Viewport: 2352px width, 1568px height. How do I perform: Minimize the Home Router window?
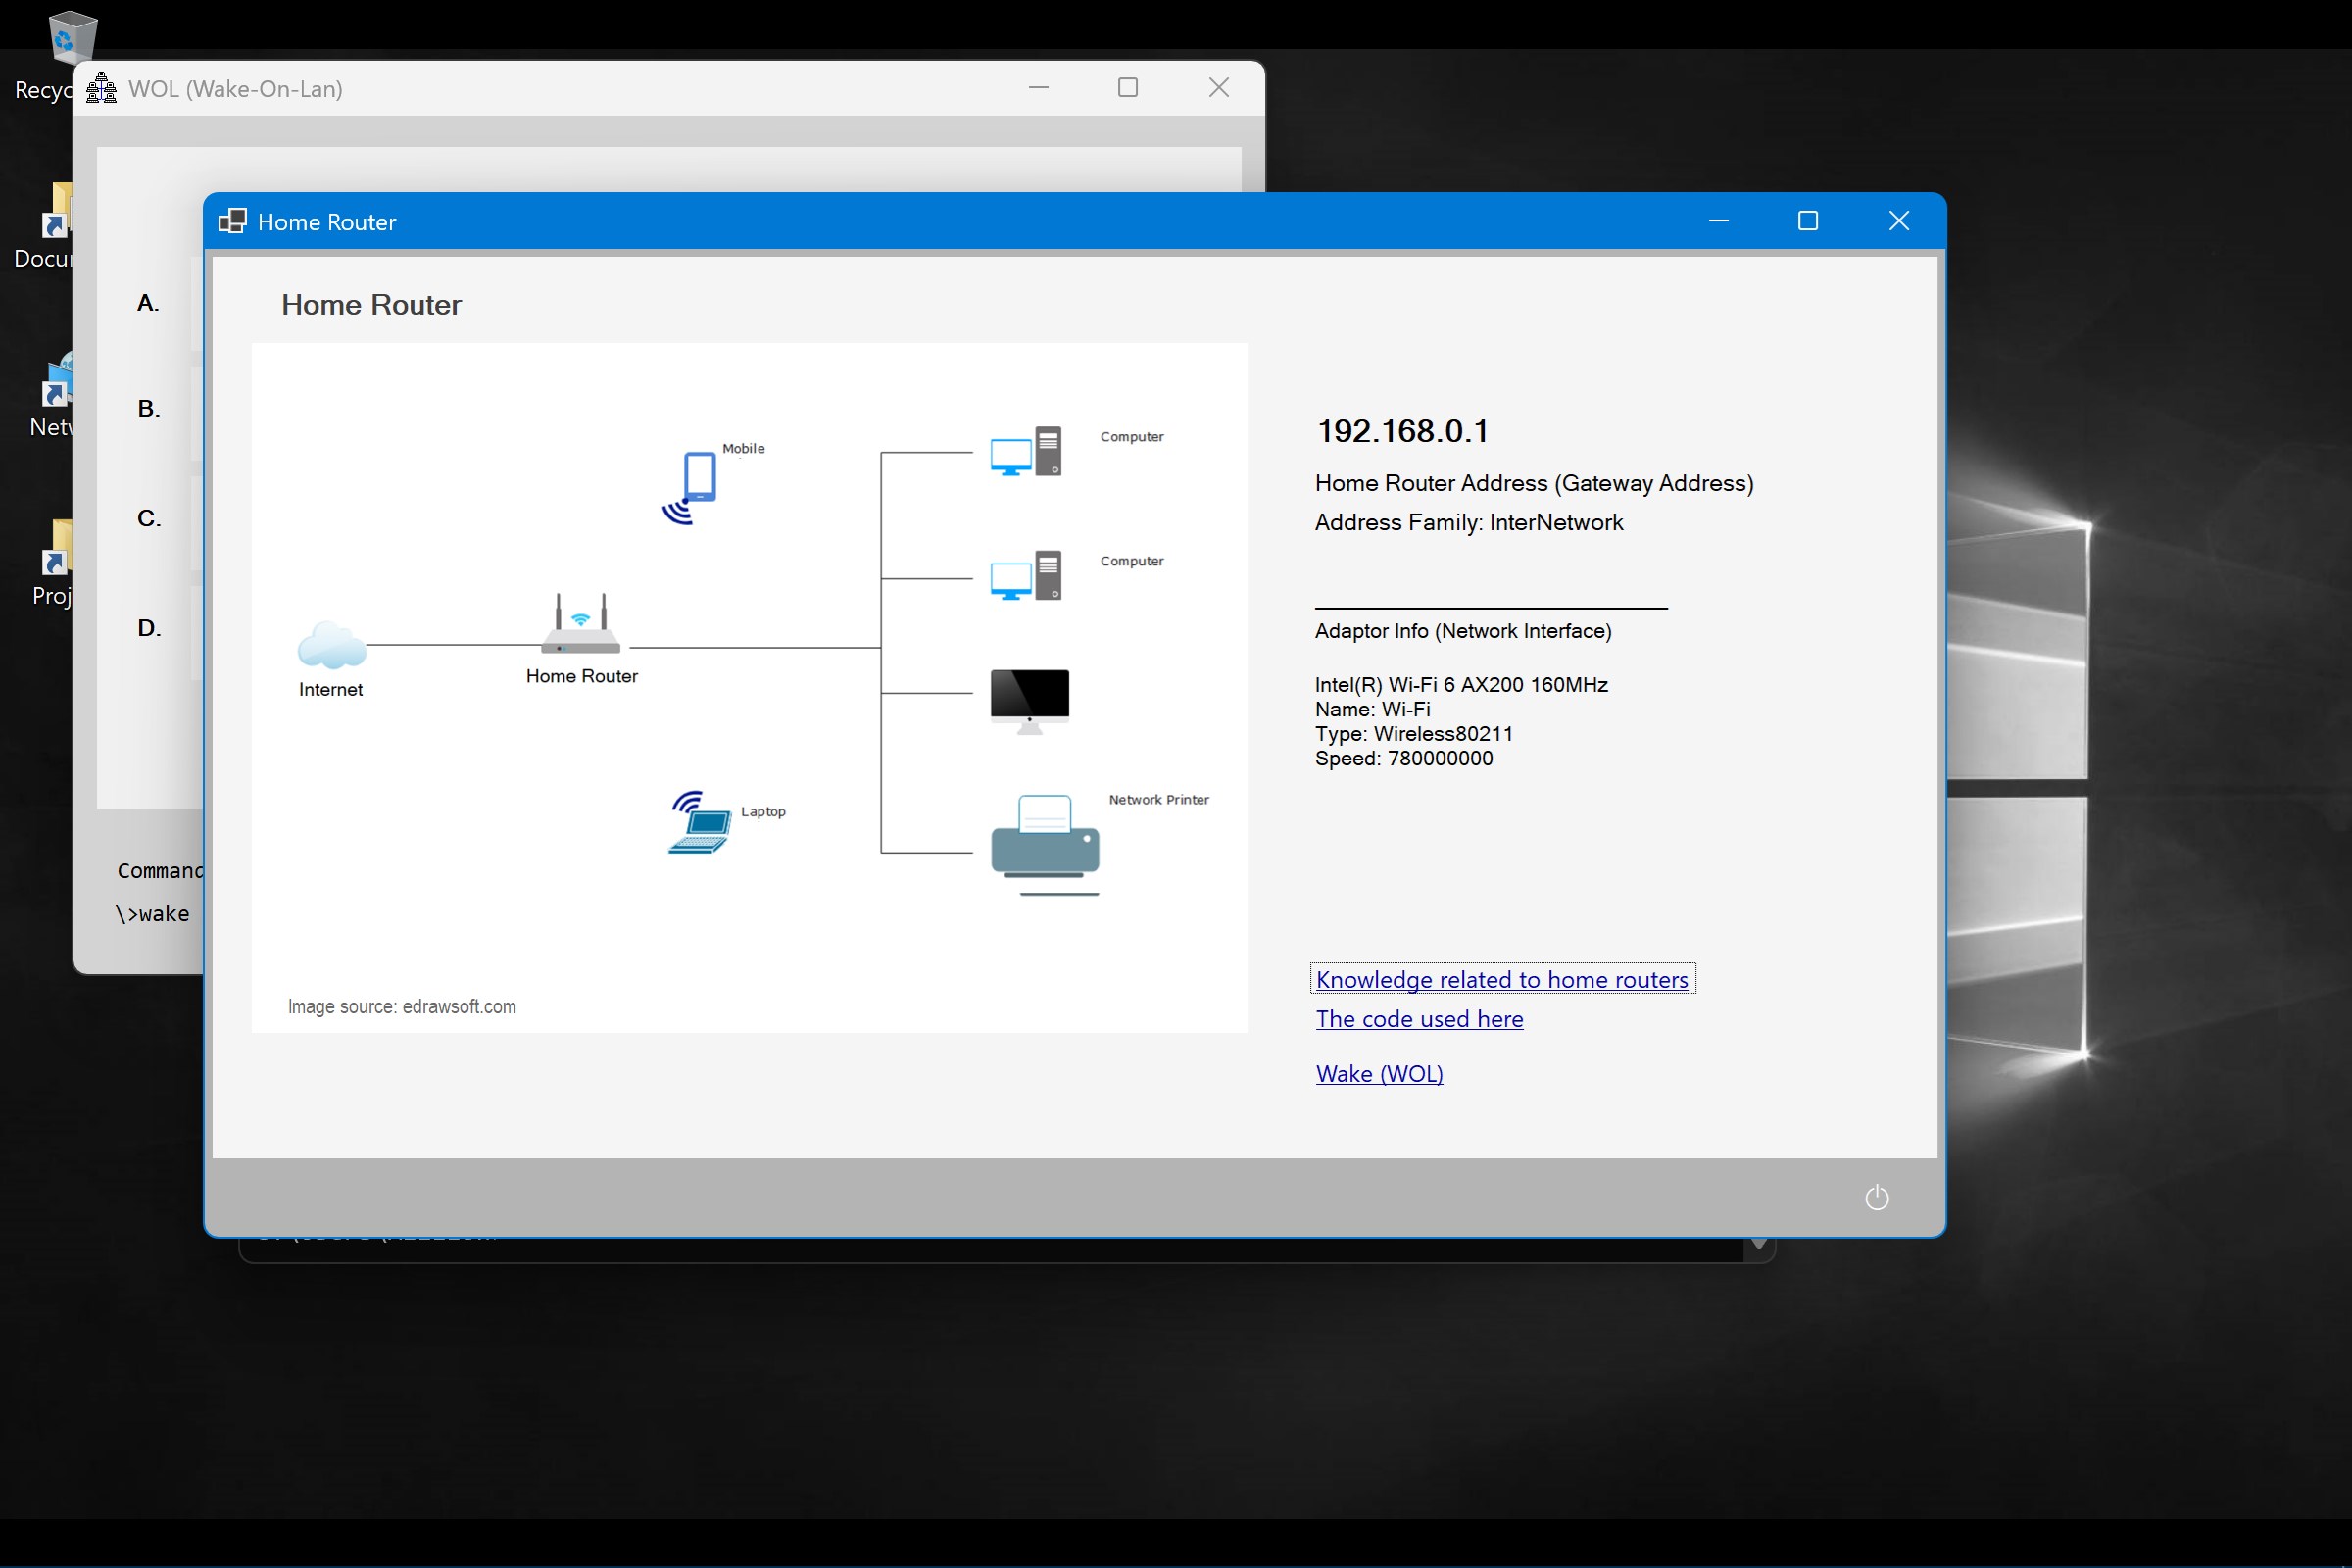click(x=1718, y=221)
